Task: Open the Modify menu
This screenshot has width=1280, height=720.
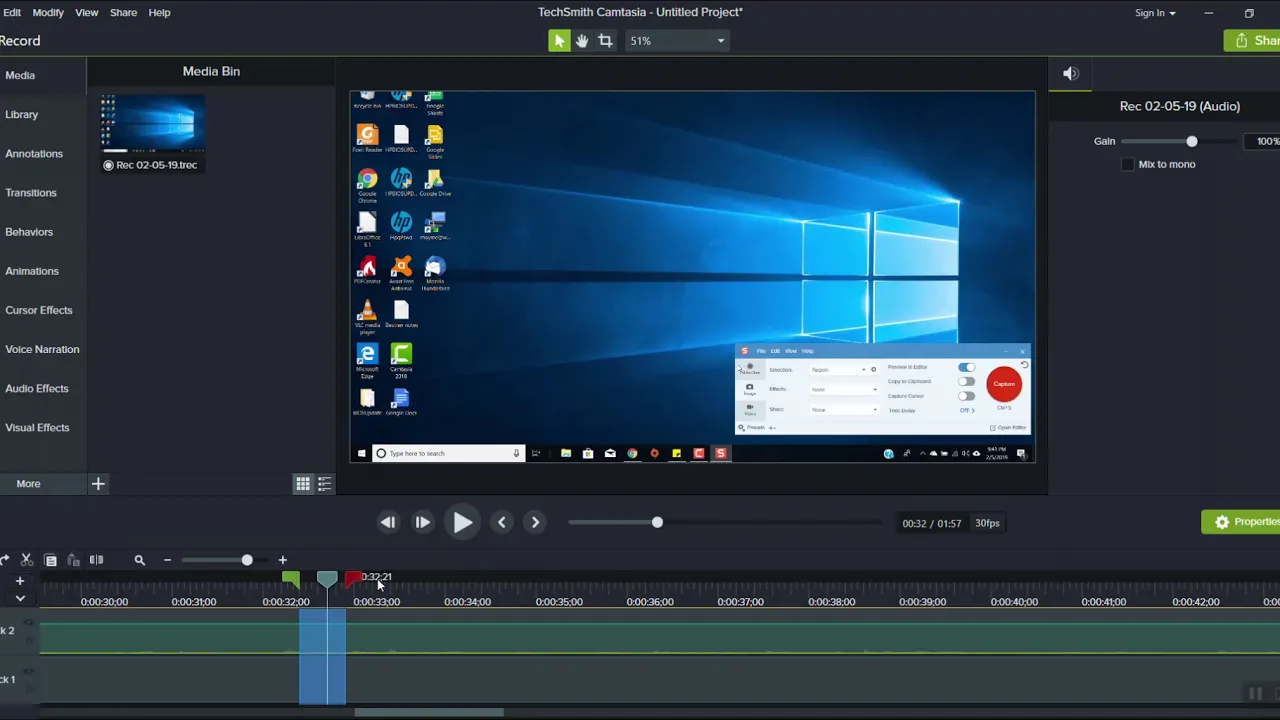Action: pos(48,12)
